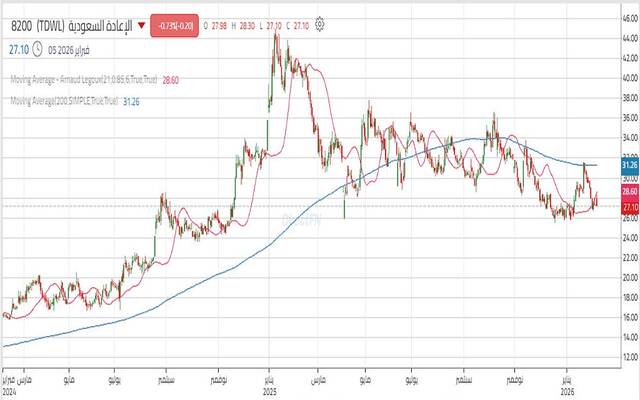The width and height of the screenshot is (640, 400).
Task: Open chart settings gear icon
Action: (x=319, y=24)
